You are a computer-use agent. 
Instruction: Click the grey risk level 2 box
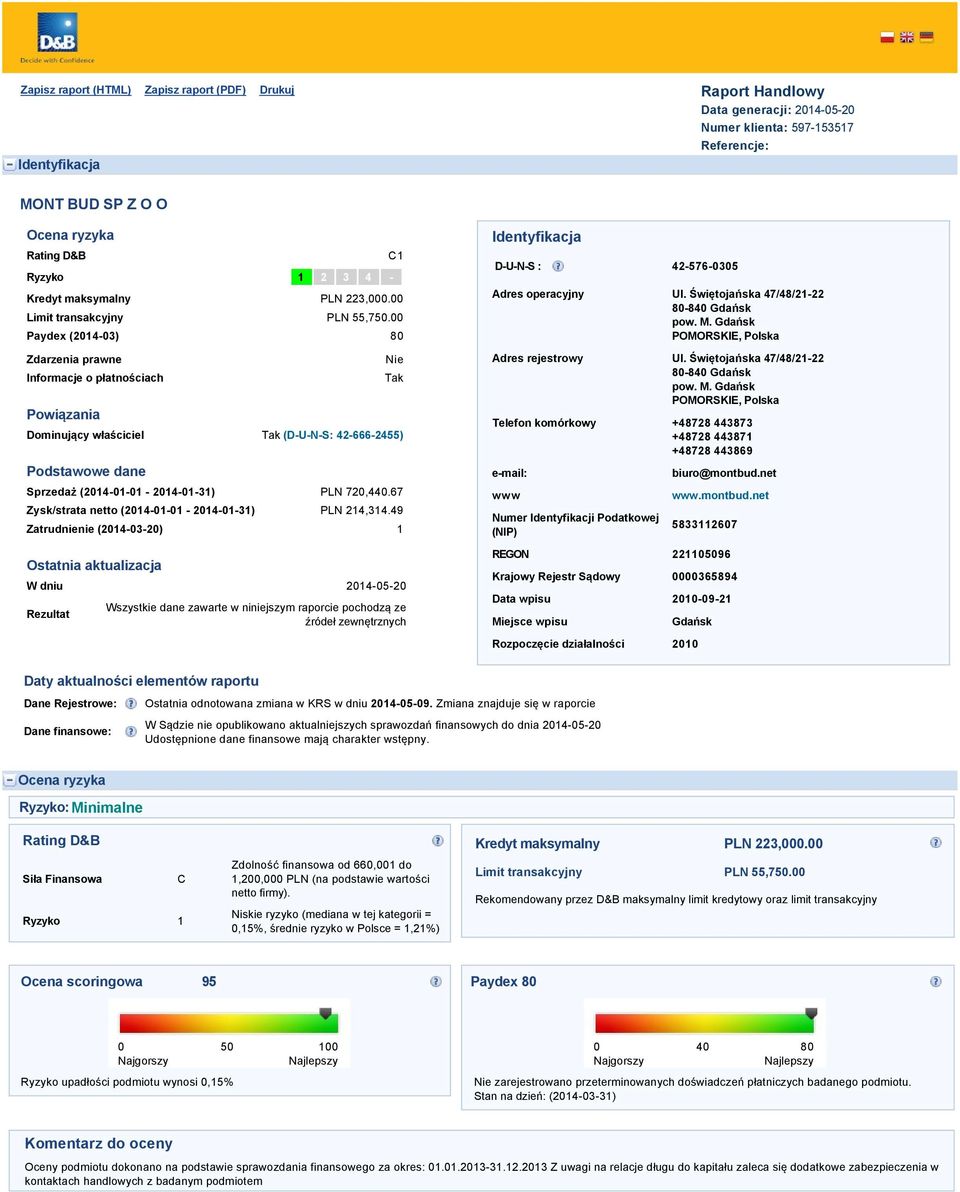click(324, 277)
